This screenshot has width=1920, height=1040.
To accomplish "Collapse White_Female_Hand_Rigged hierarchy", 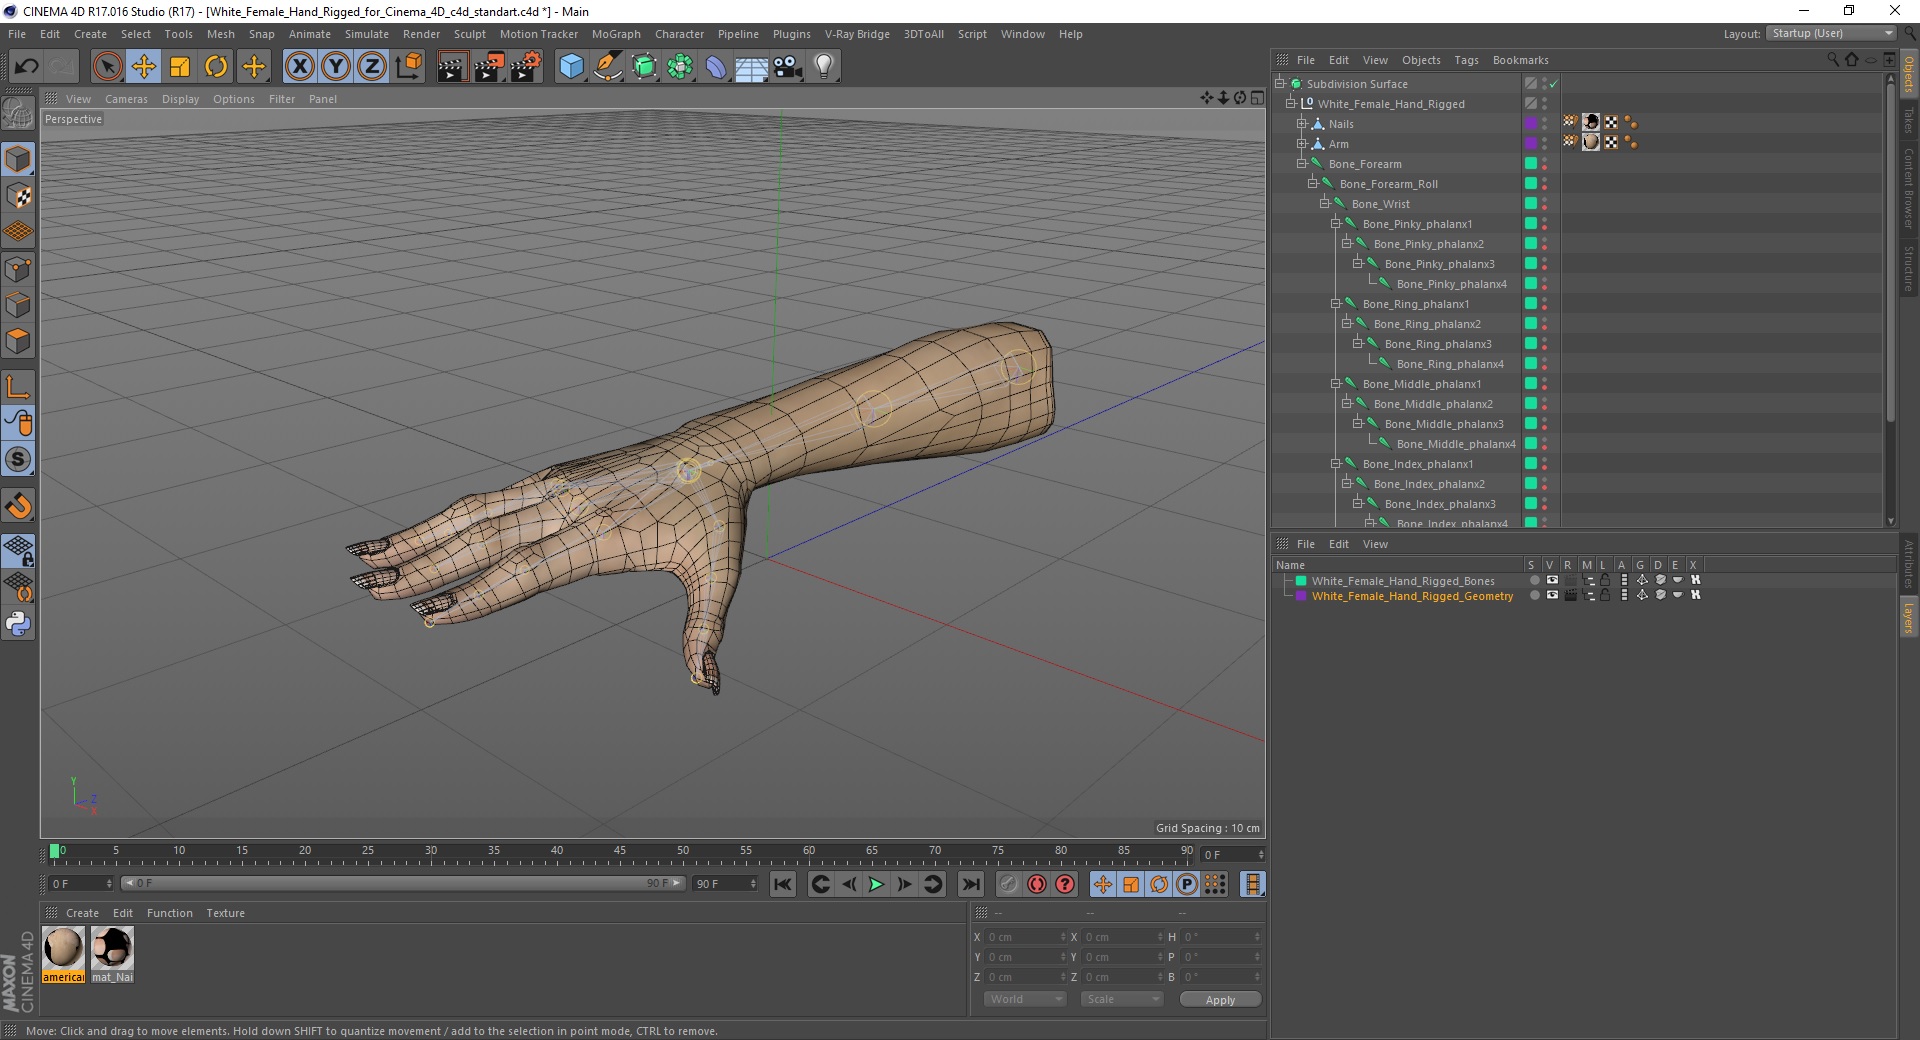I will point(1290,104).
